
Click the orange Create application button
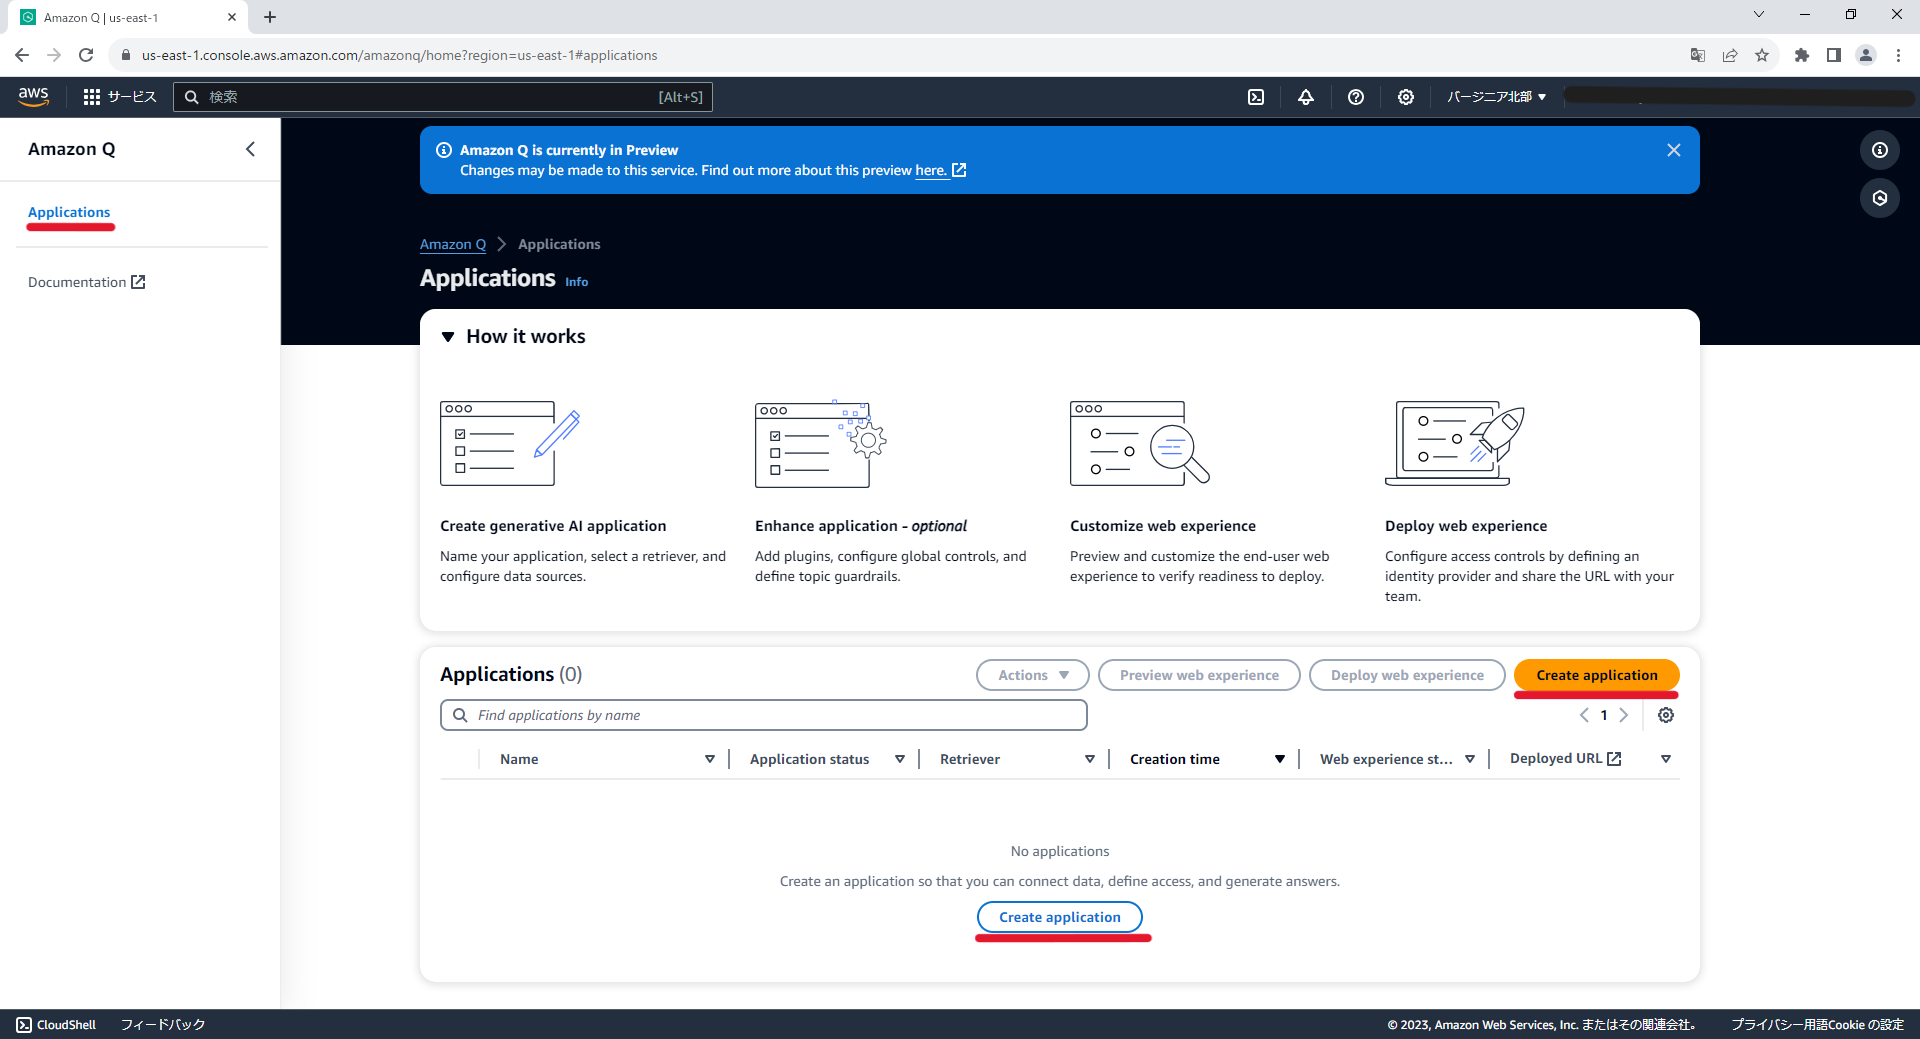click(1595, 674)
